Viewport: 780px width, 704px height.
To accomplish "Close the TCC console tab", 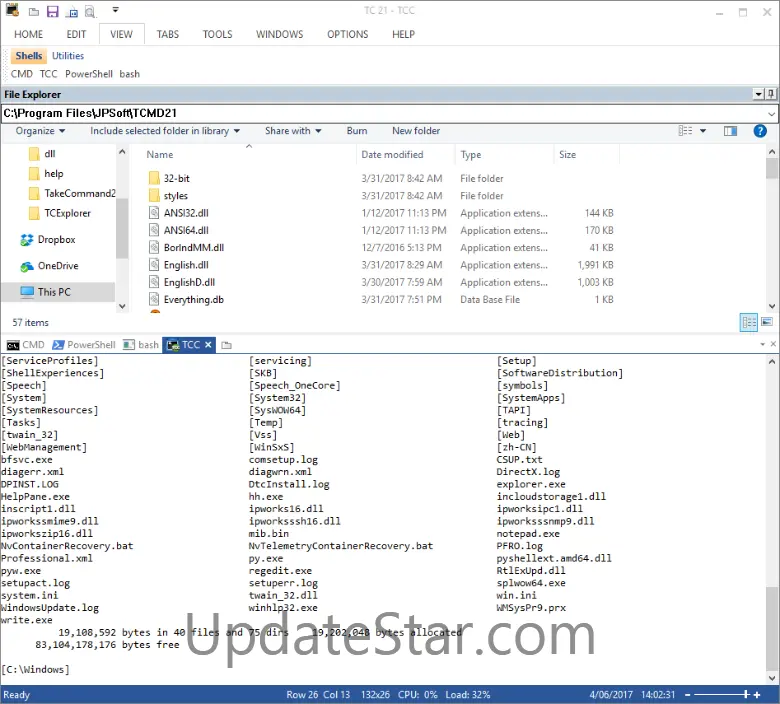I will click(208, 345).
